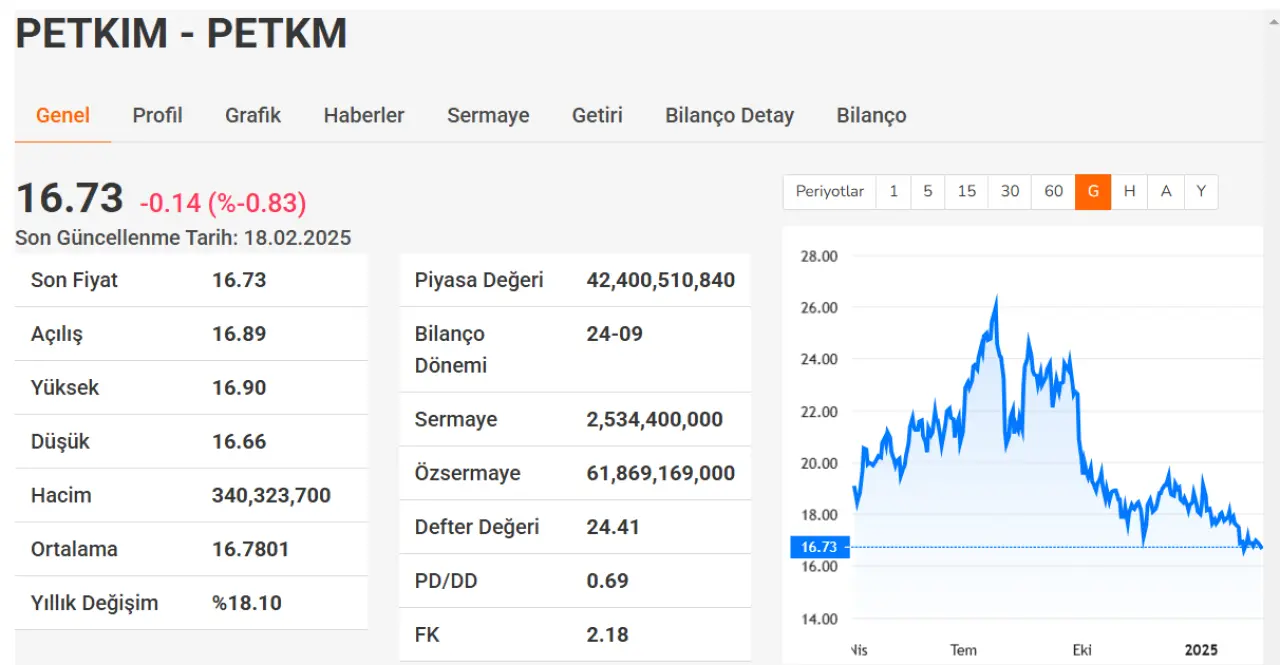
Task: Switch to the Bilanço tab
Action: coord(871,115)
